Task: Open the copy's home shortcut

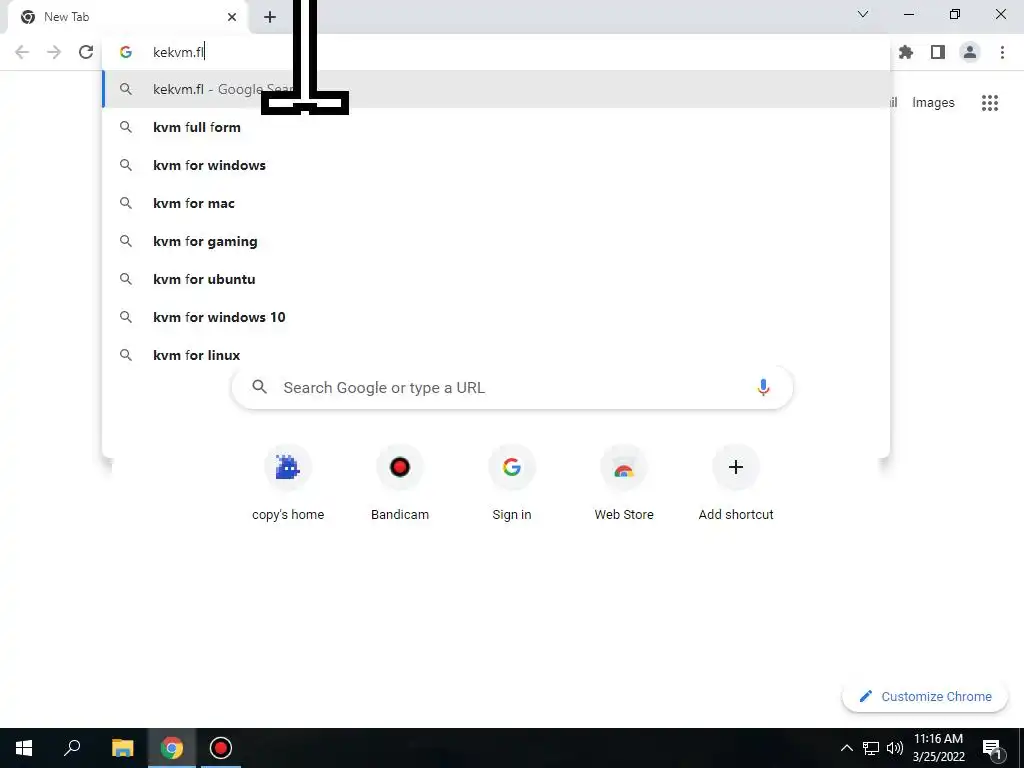Action: (x=288, y=483)
